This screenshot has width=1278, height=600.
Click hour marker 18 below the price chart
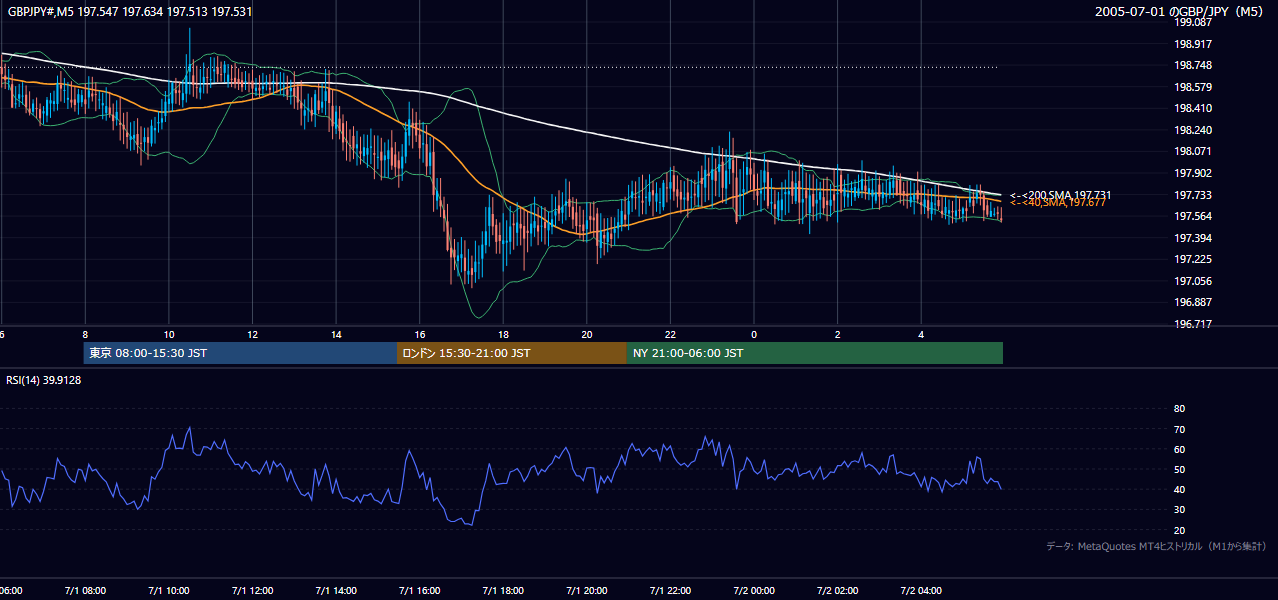coord(503,334)
